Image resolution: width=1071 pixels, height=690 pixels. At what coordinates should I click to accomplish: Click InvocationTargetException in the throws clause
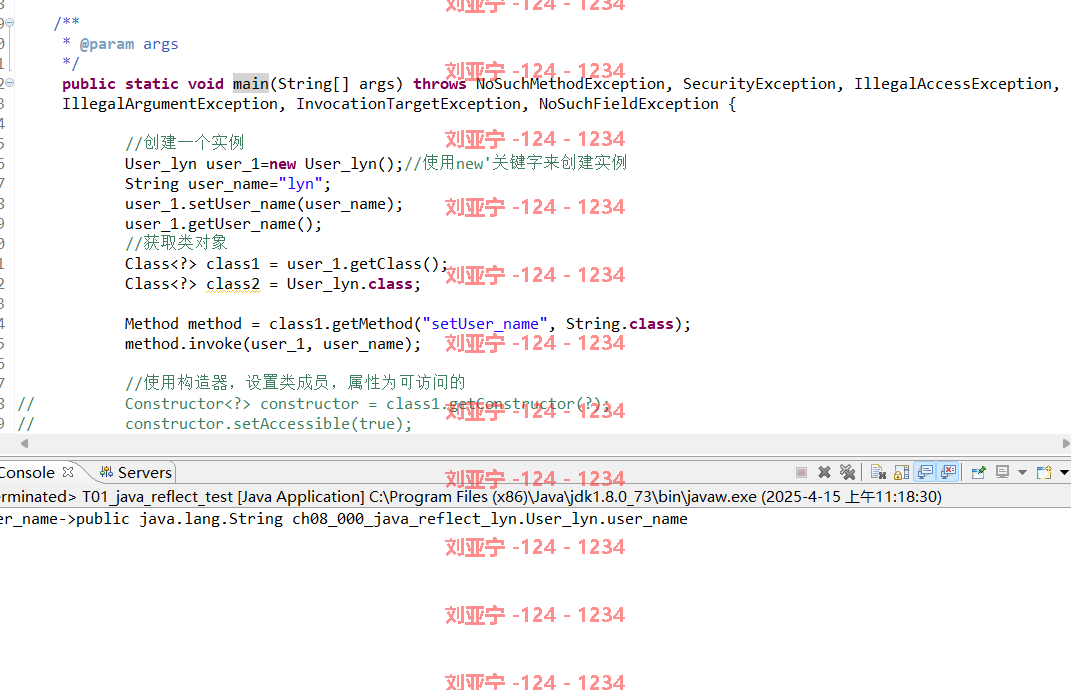tap(408, 104)
